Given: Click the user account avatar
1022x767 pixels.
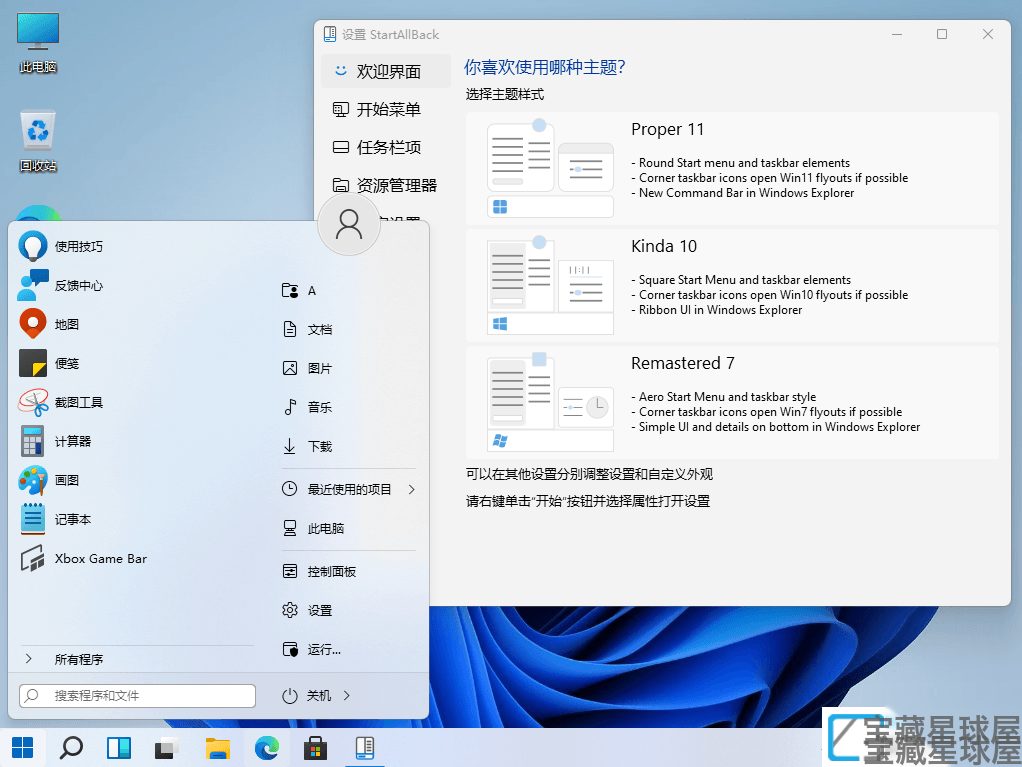Looking at the screenshot, I should [349, 224].
